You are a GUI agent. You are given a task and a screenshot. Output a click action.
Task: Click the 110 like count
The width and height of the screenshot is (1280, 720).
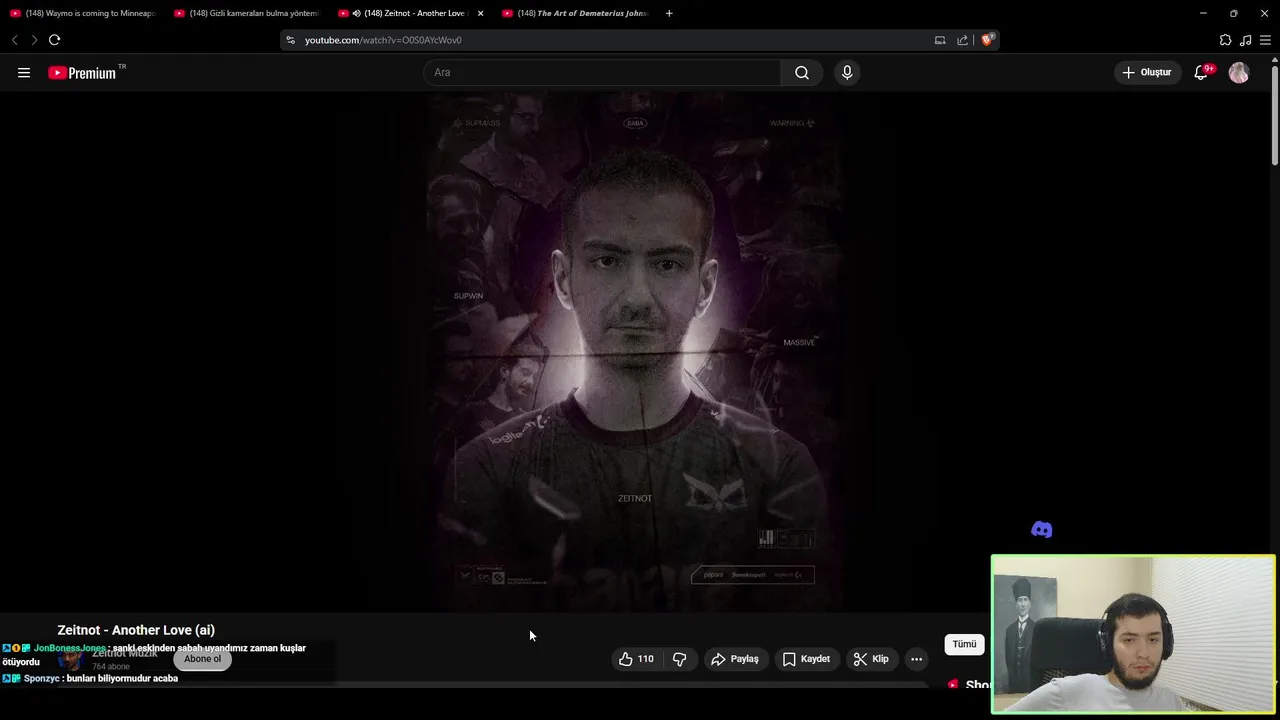click(646, 659)
